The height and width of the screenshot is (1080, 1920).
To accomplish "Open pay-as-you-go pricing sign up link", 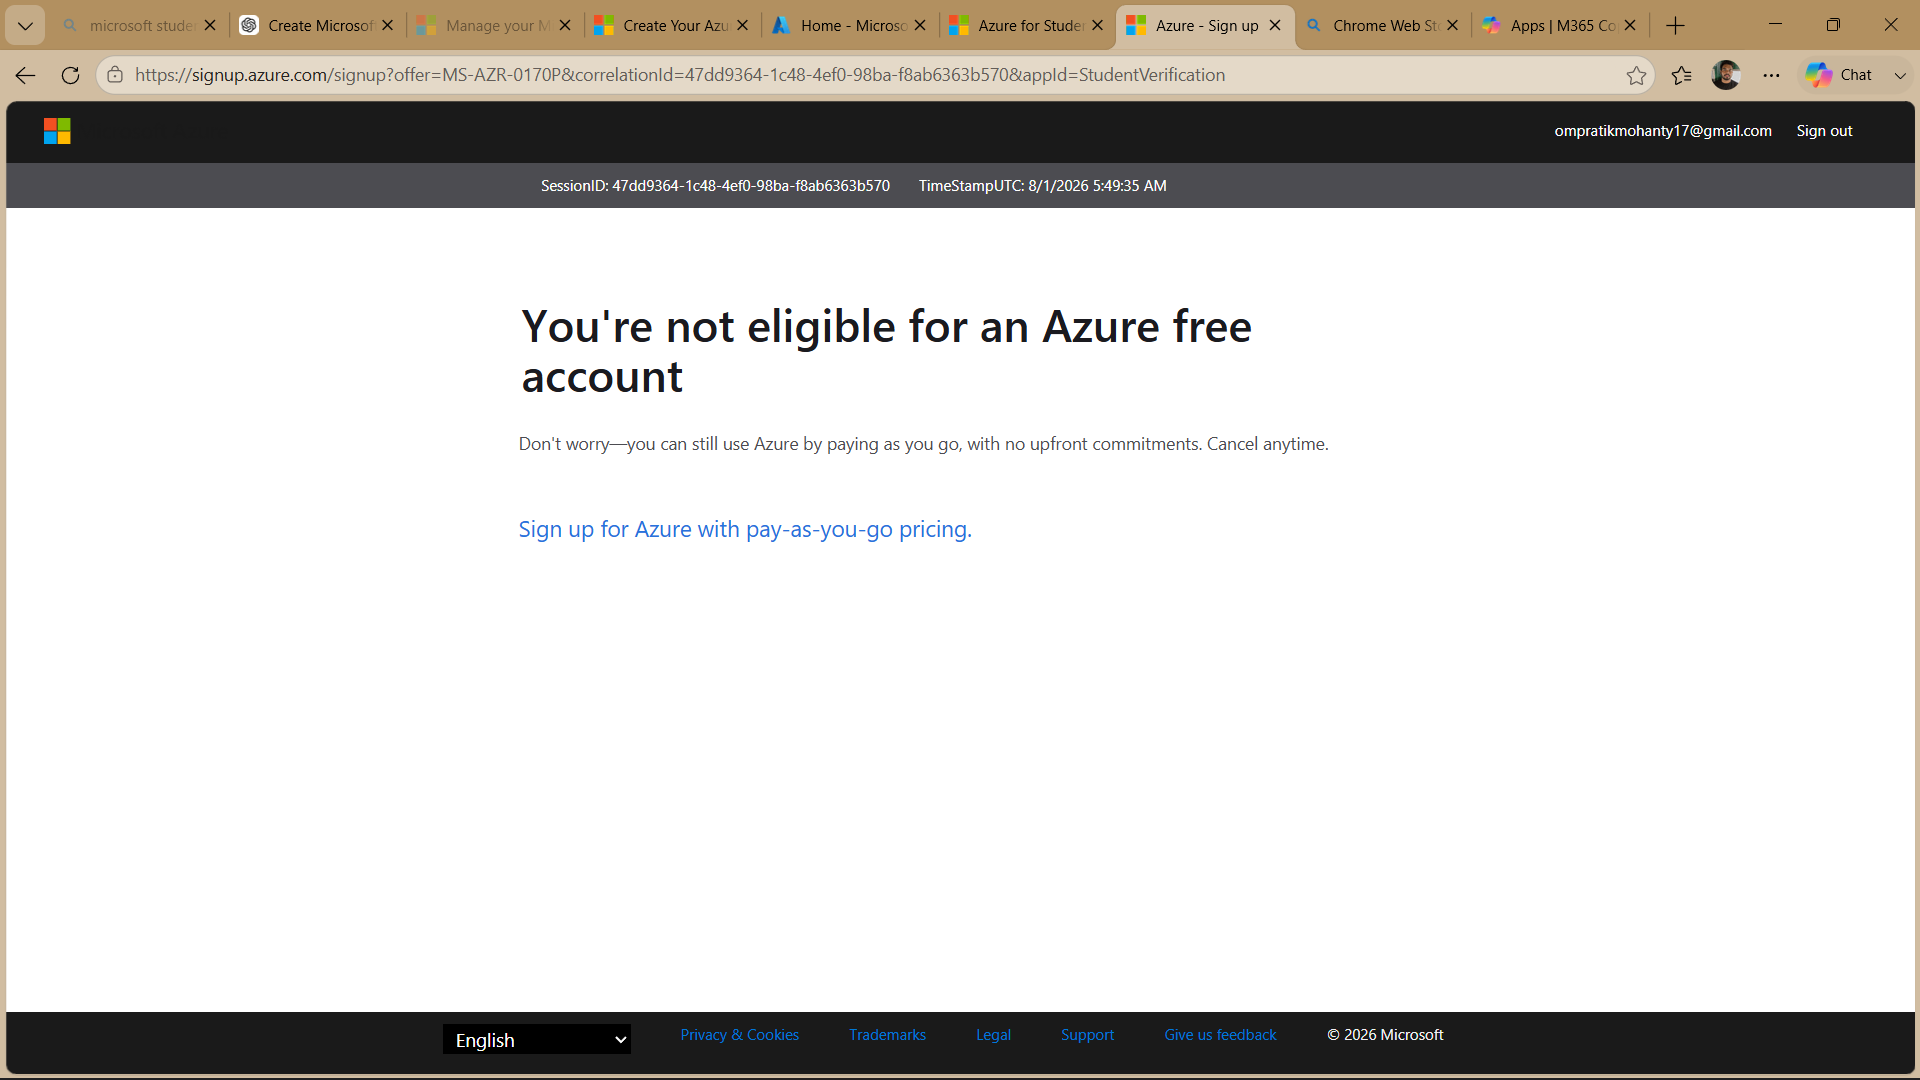I will pyautogui.click(x=745, y=529).
